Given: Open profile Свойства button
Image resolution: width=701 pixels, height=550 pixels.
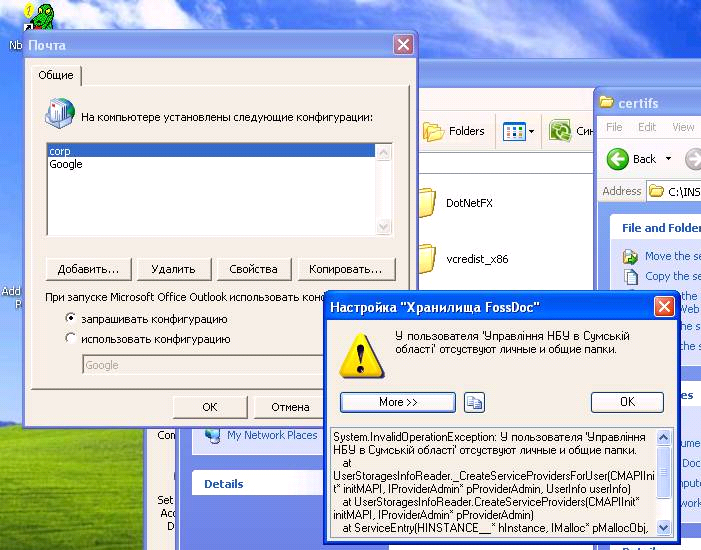Looking at the screenshot, I should (x=253, y=269).
